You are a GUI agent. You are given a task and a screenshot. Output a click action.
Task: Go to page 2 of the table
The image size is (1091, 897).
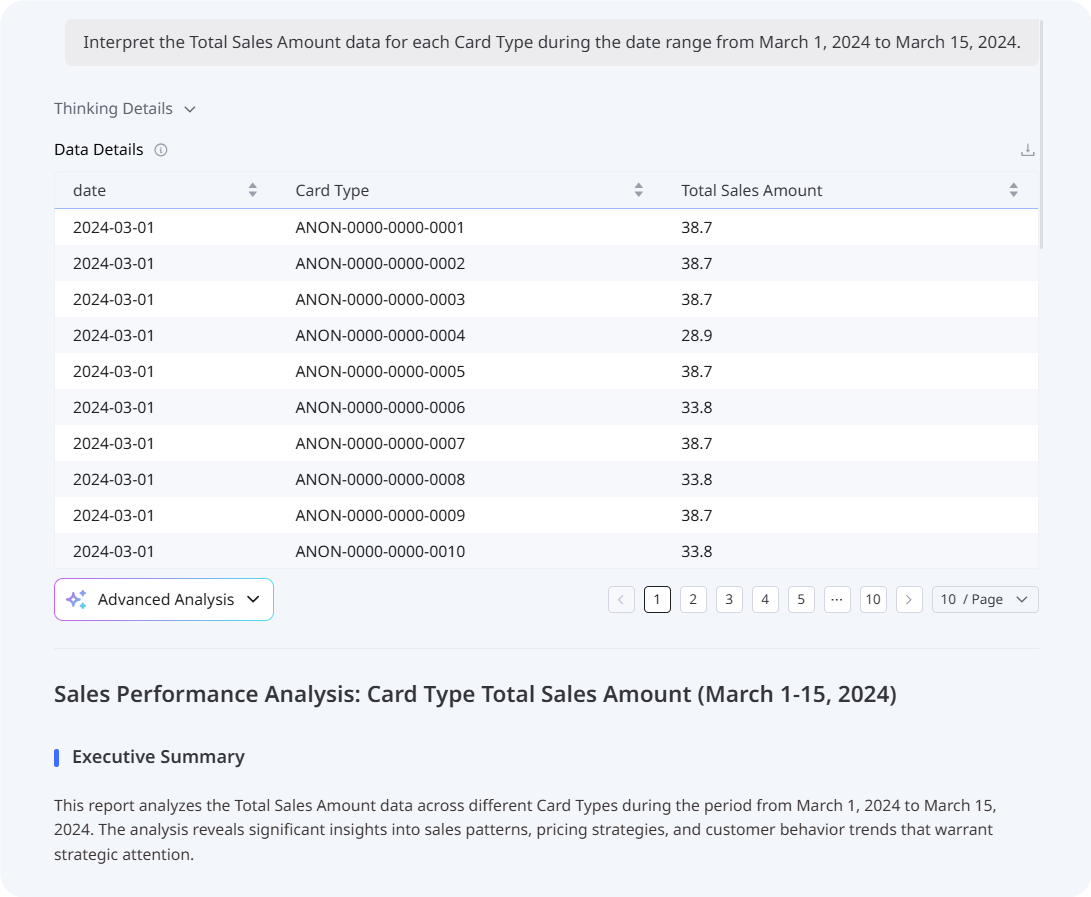(x=693, y=599)
